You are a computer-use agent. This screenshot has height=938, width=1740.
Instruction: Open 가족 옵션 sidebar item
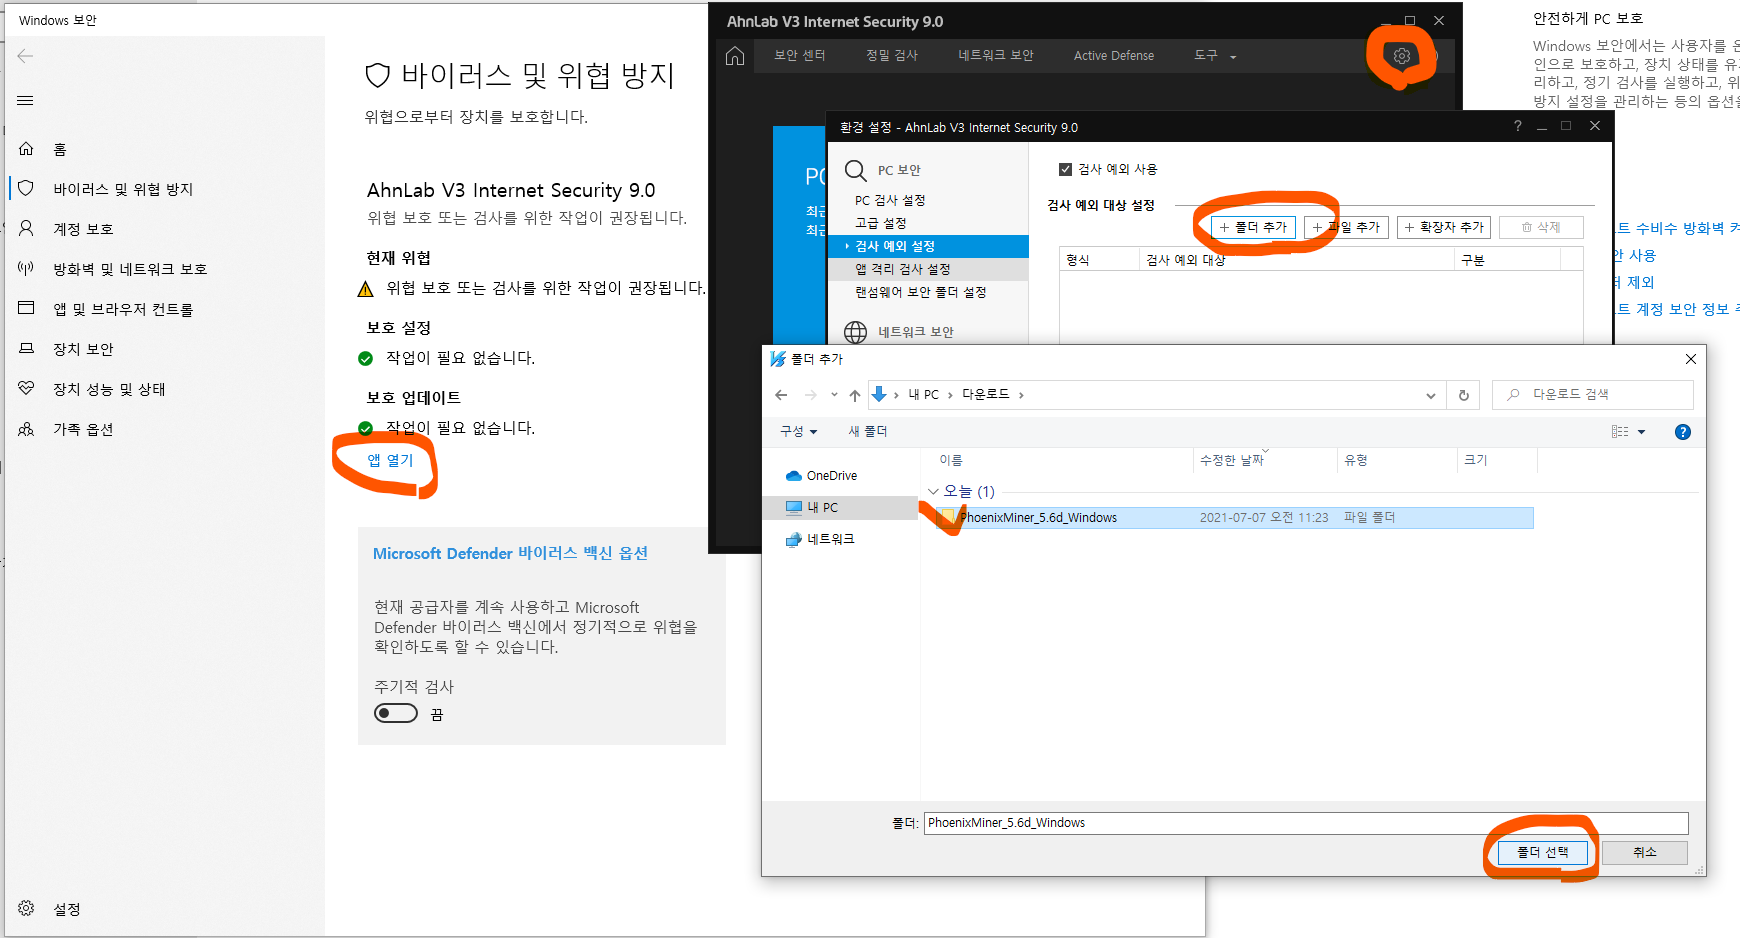(83, 429)
